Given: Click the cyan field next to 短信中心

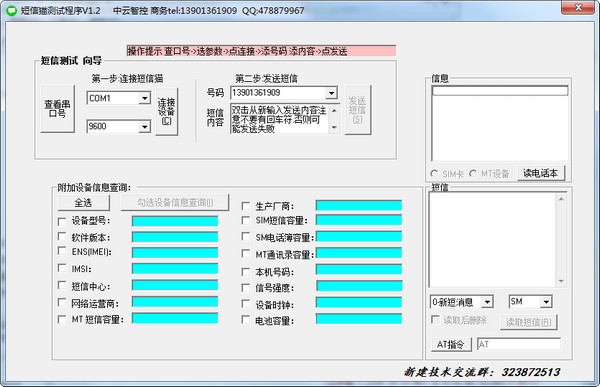Looking at the screenshot, I should point(175,285).
